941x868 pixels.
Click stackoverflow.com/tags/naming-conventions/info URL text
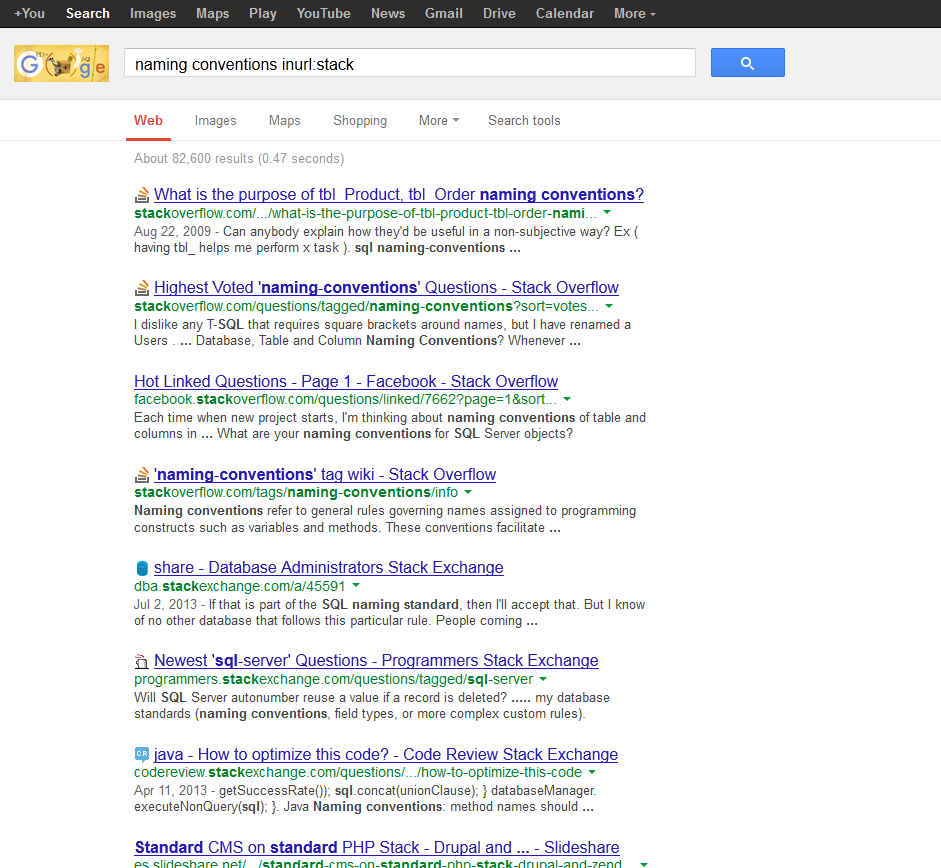tap(296, 492)
